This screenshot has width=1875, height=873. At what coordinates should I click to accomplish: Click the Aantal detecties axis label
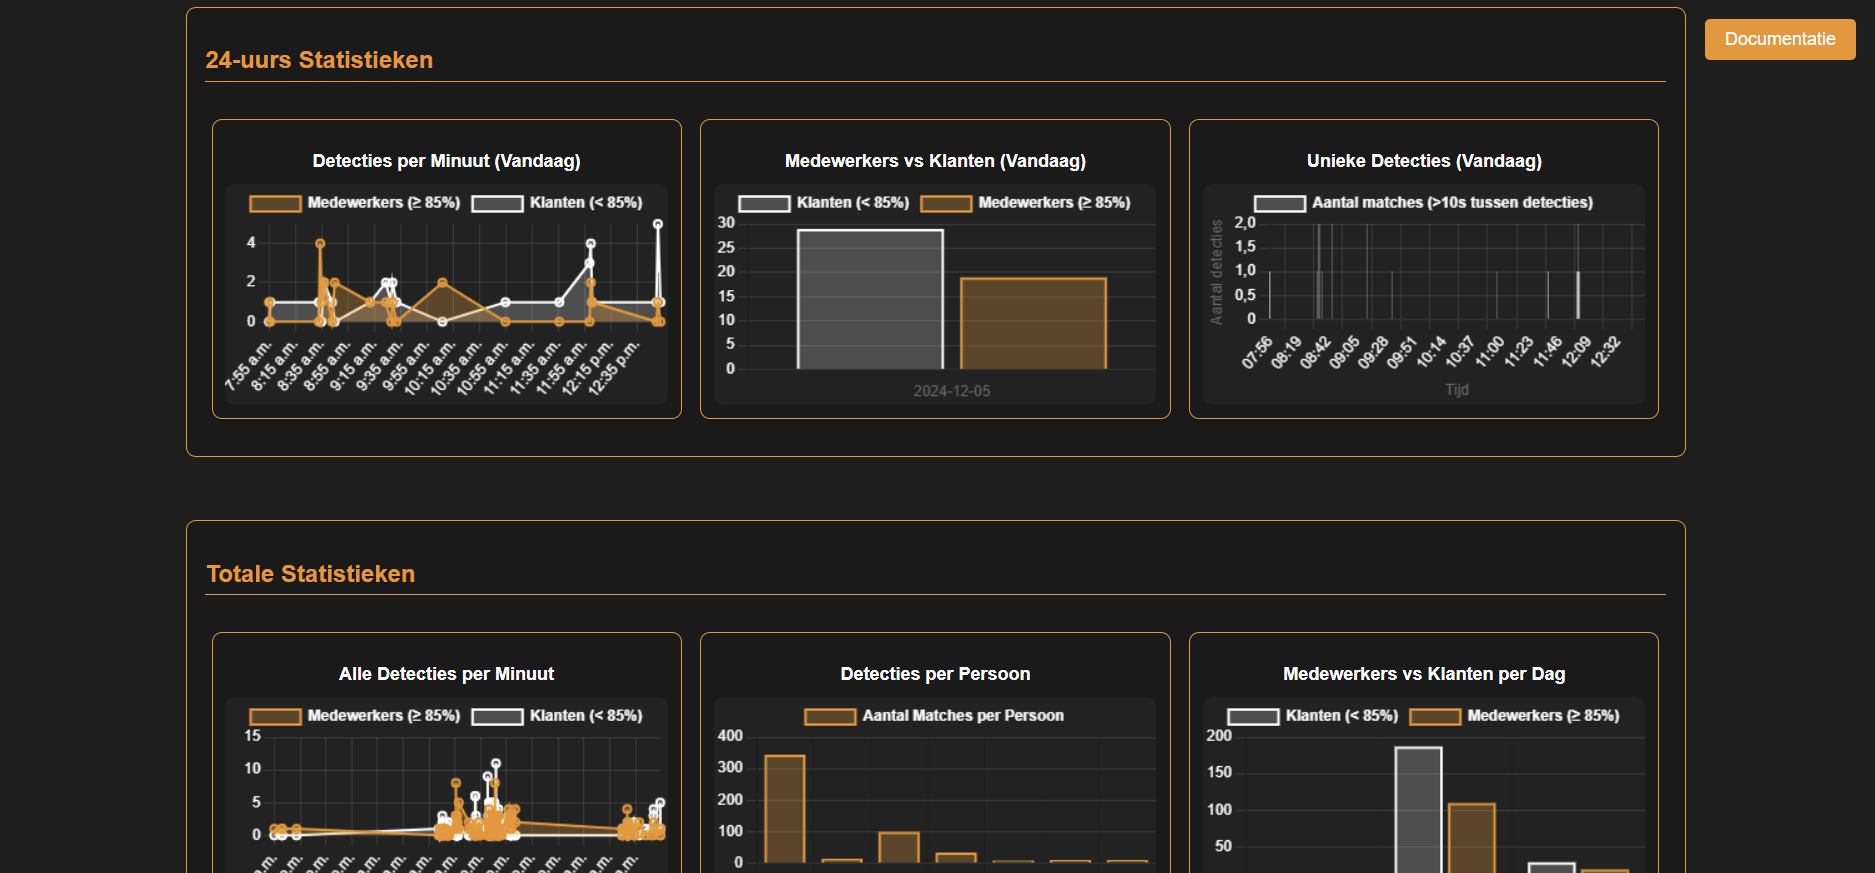tap(1217, 272)
